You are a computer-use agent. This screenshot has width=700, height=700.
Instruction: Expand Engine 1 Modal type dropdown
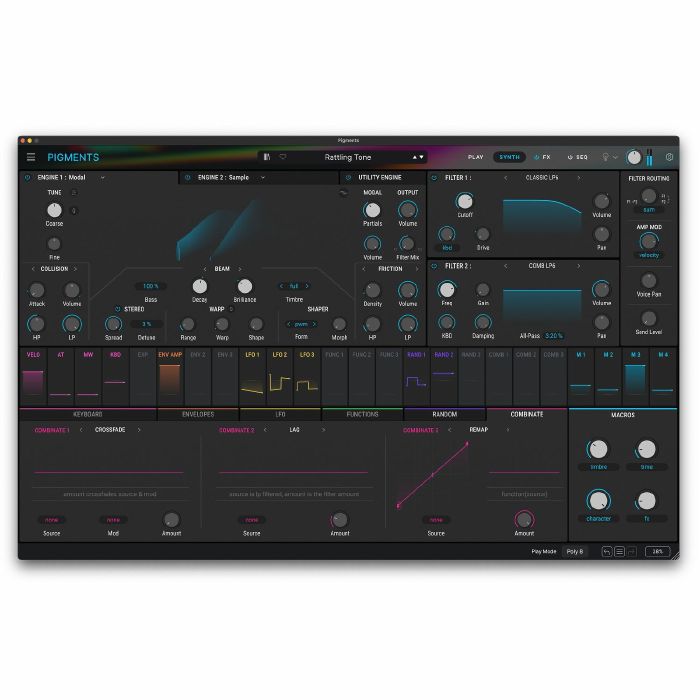pyautogui.click(x=103, y=178)
